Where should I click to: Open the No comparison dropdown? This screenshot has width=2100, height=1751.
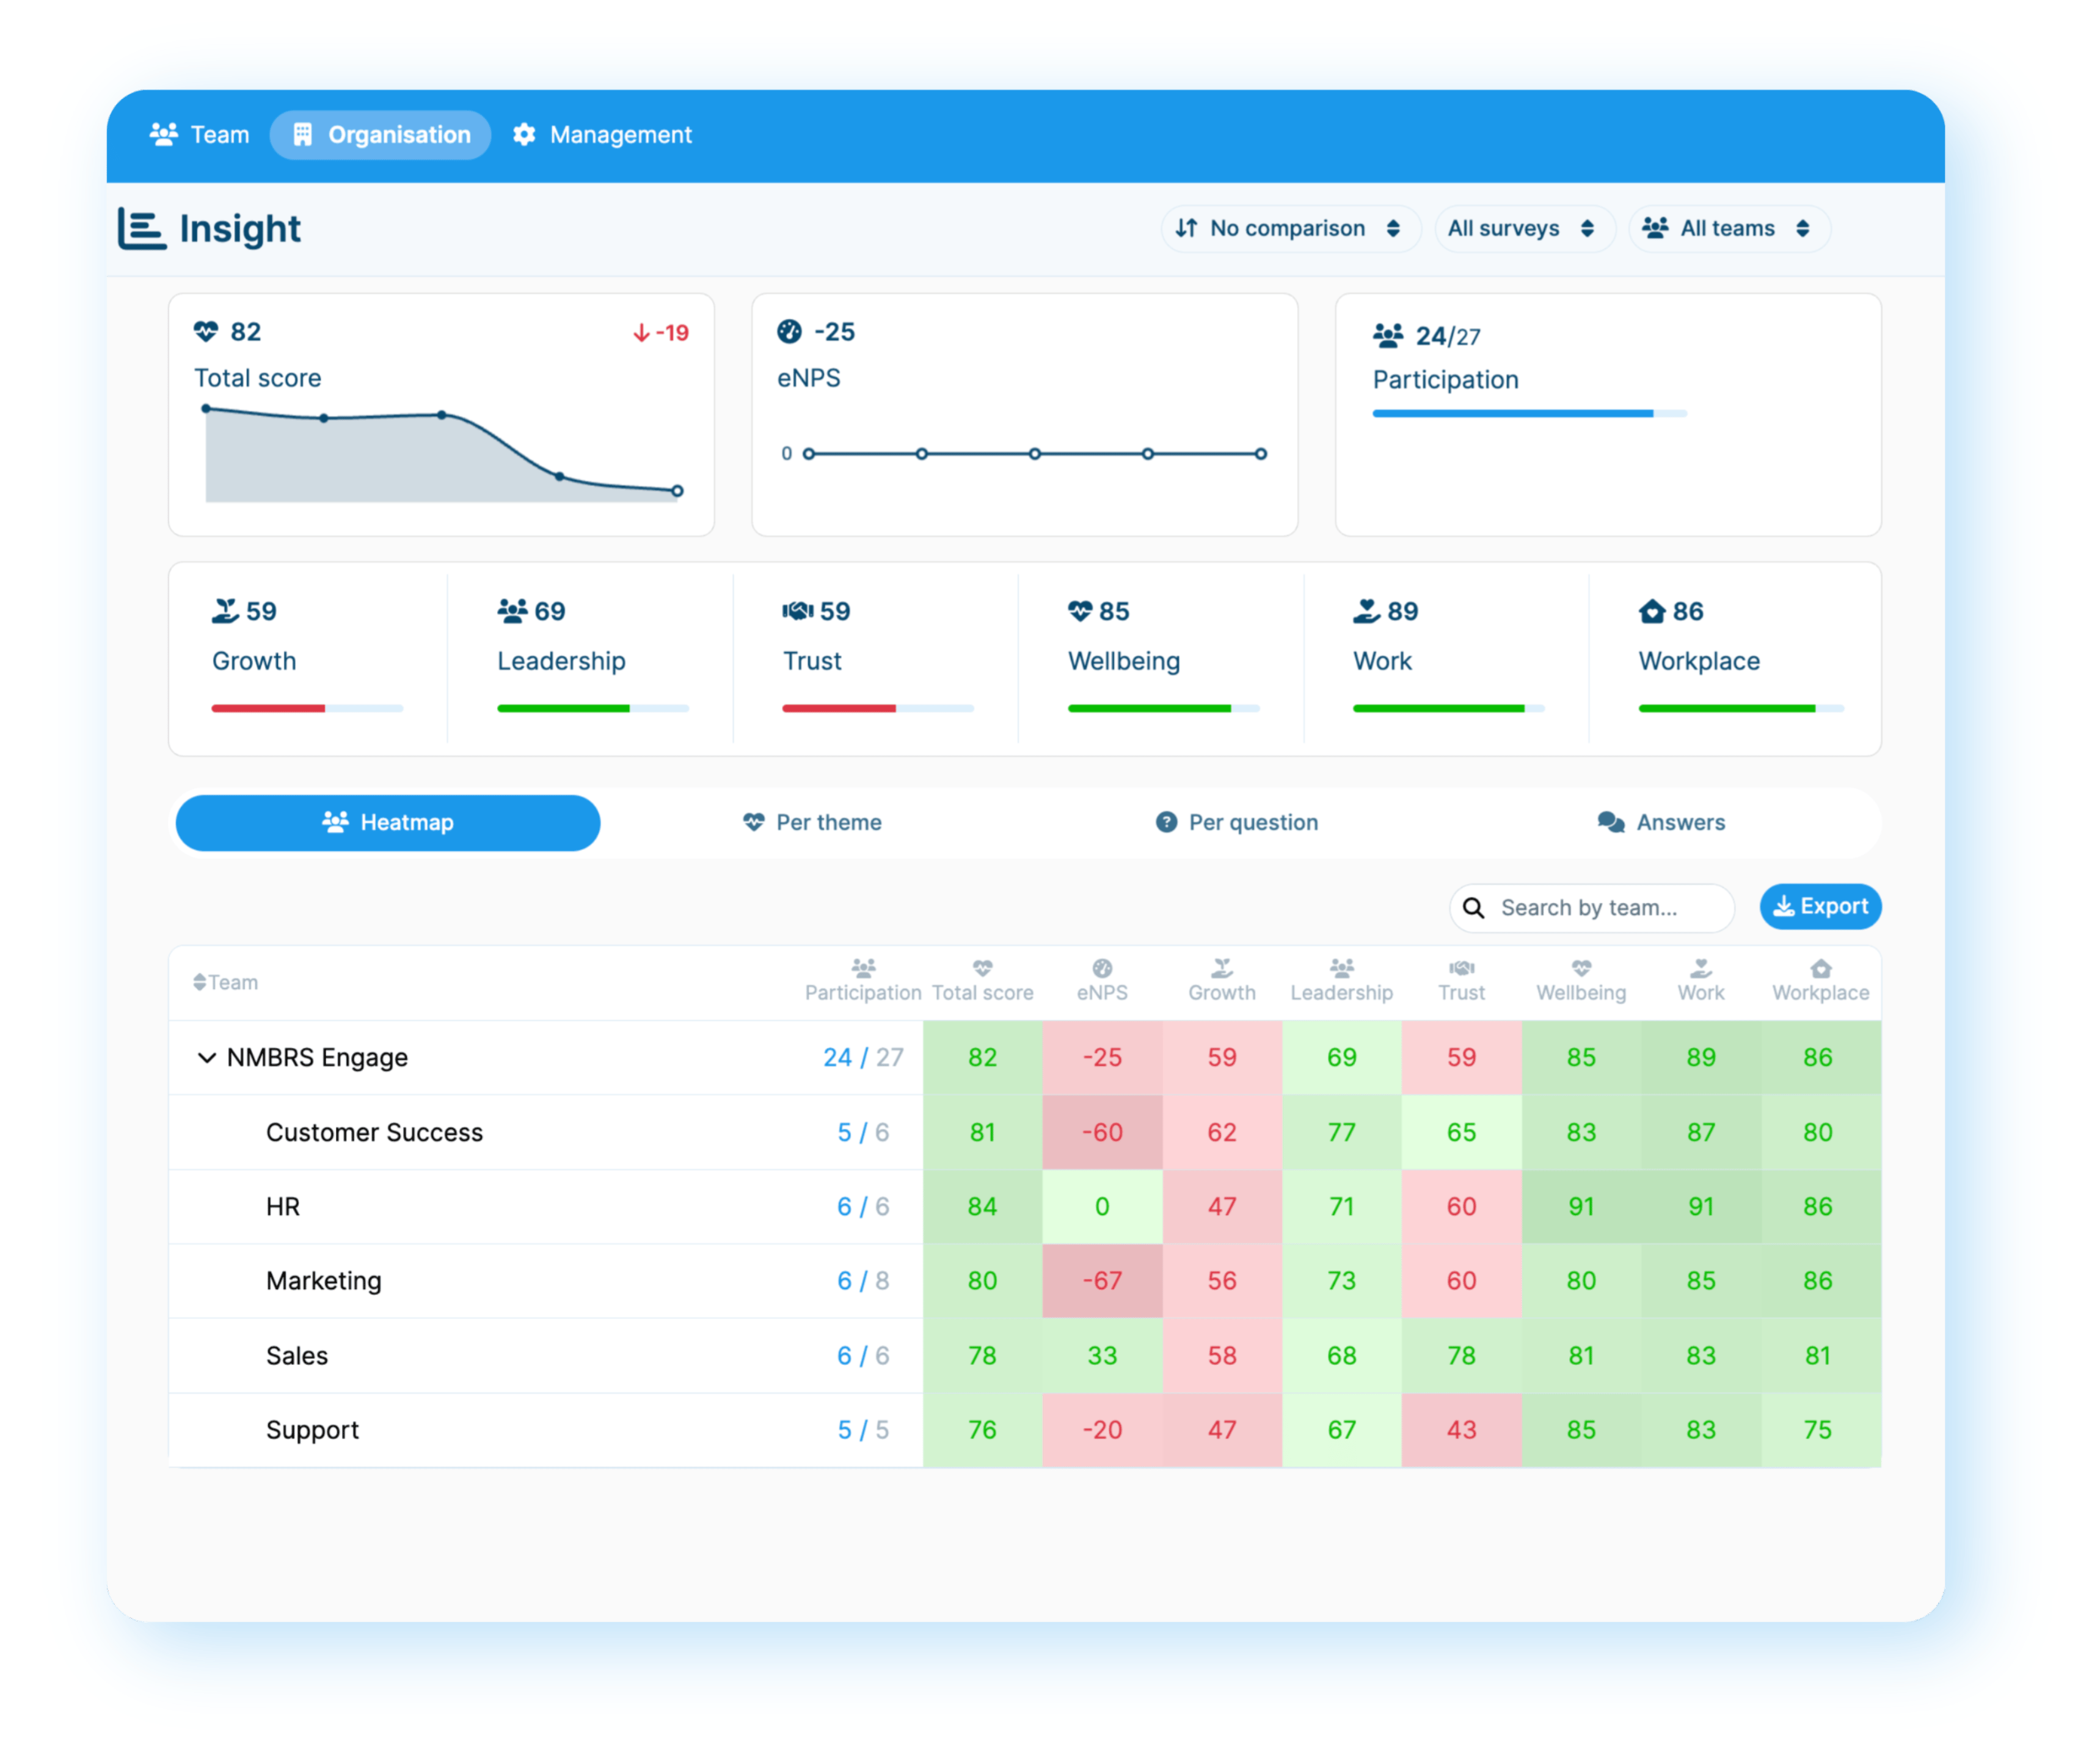coord(1291,228)
